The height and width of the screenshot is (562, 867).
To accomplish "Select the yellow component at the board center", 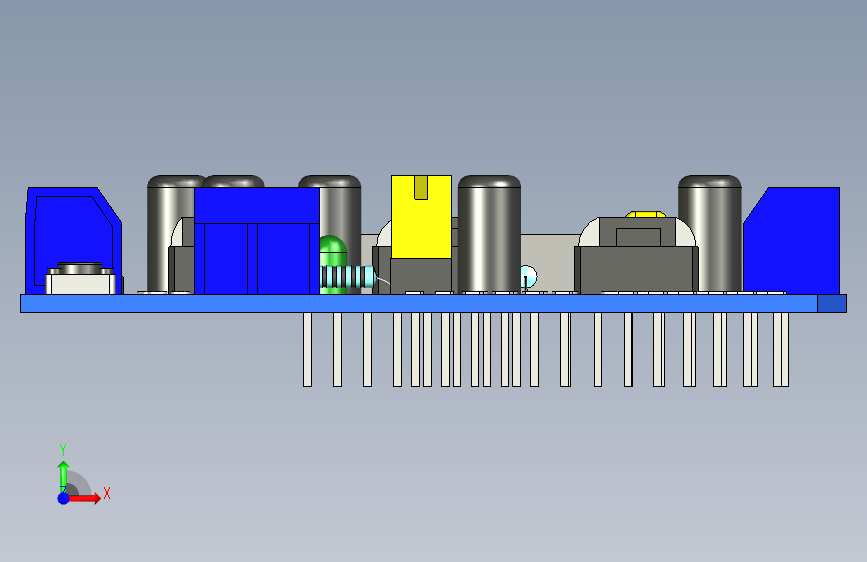I will 421,217.
